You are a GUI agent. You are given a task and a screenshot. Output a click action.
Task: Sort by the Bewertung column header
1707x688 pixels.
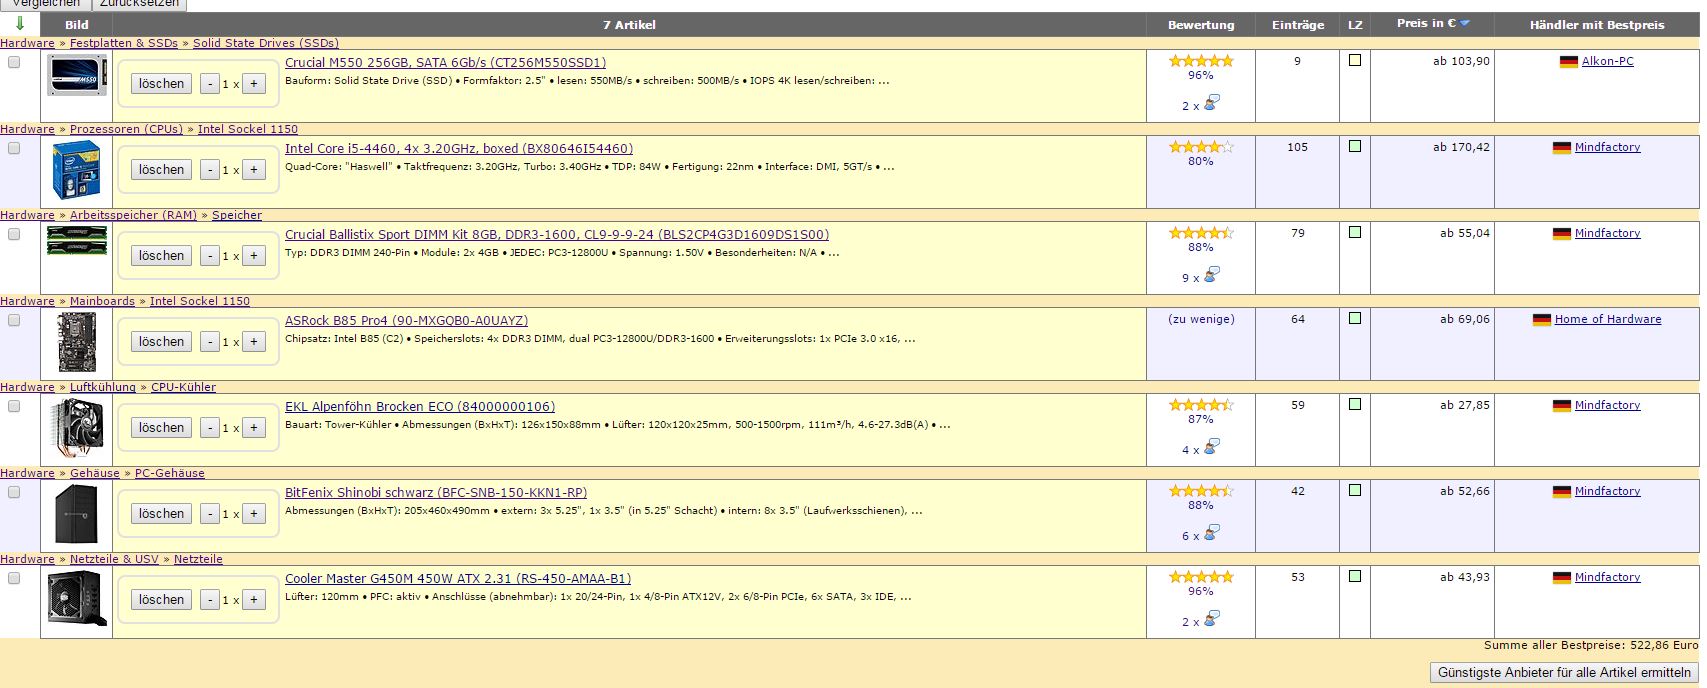coord(1201,25)
